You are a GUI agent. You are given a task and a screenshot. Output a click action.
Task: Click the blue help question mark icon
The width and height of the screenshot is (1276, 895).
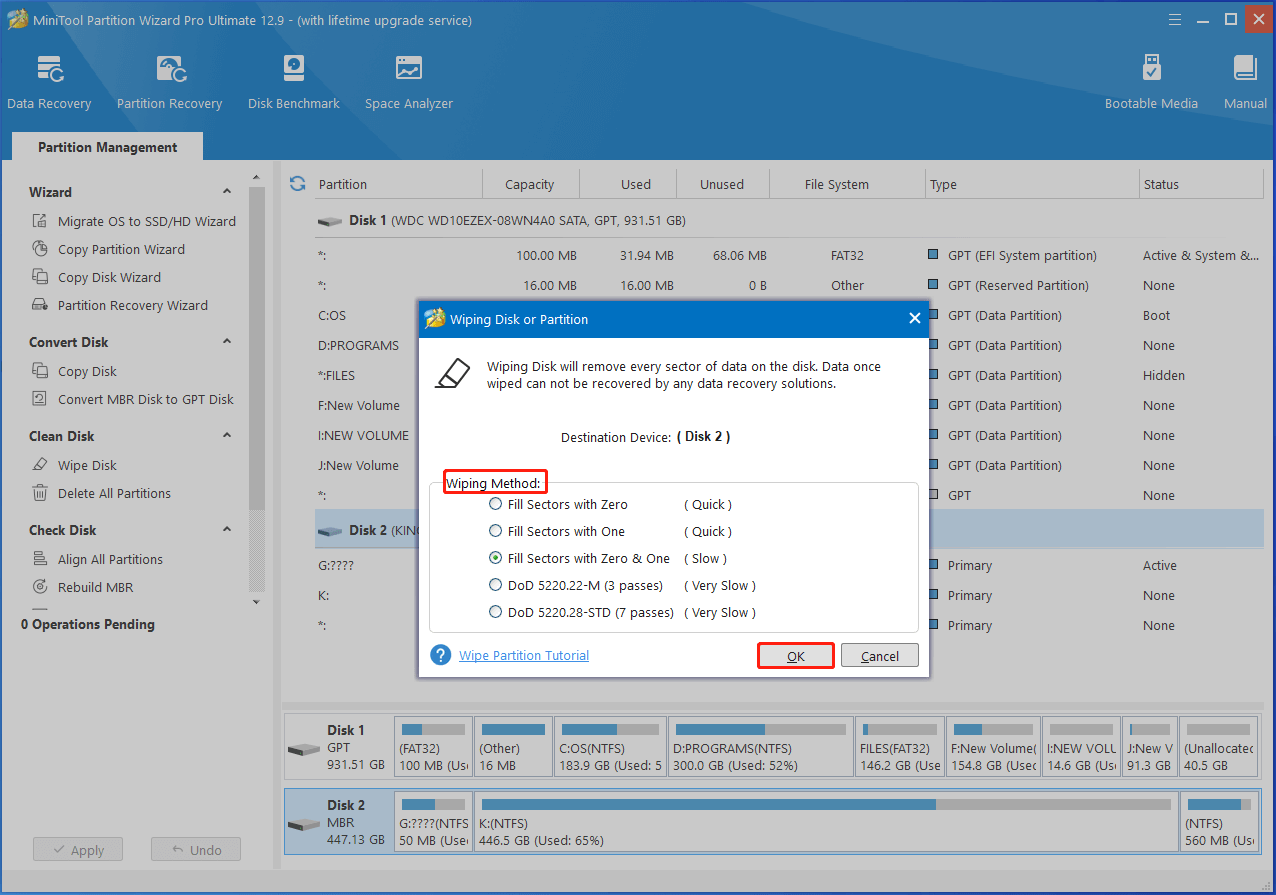point(441,655)
